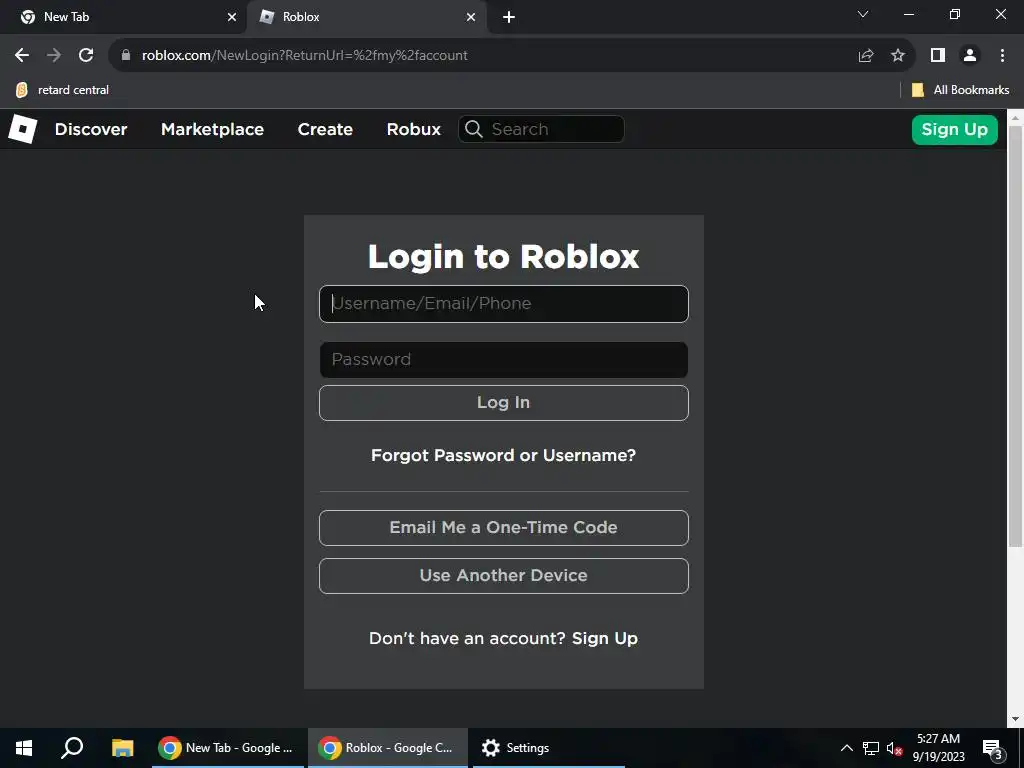Open the bookmark named retard central
Viewport: 1024px width, 768px height.
tap(62, 90)
